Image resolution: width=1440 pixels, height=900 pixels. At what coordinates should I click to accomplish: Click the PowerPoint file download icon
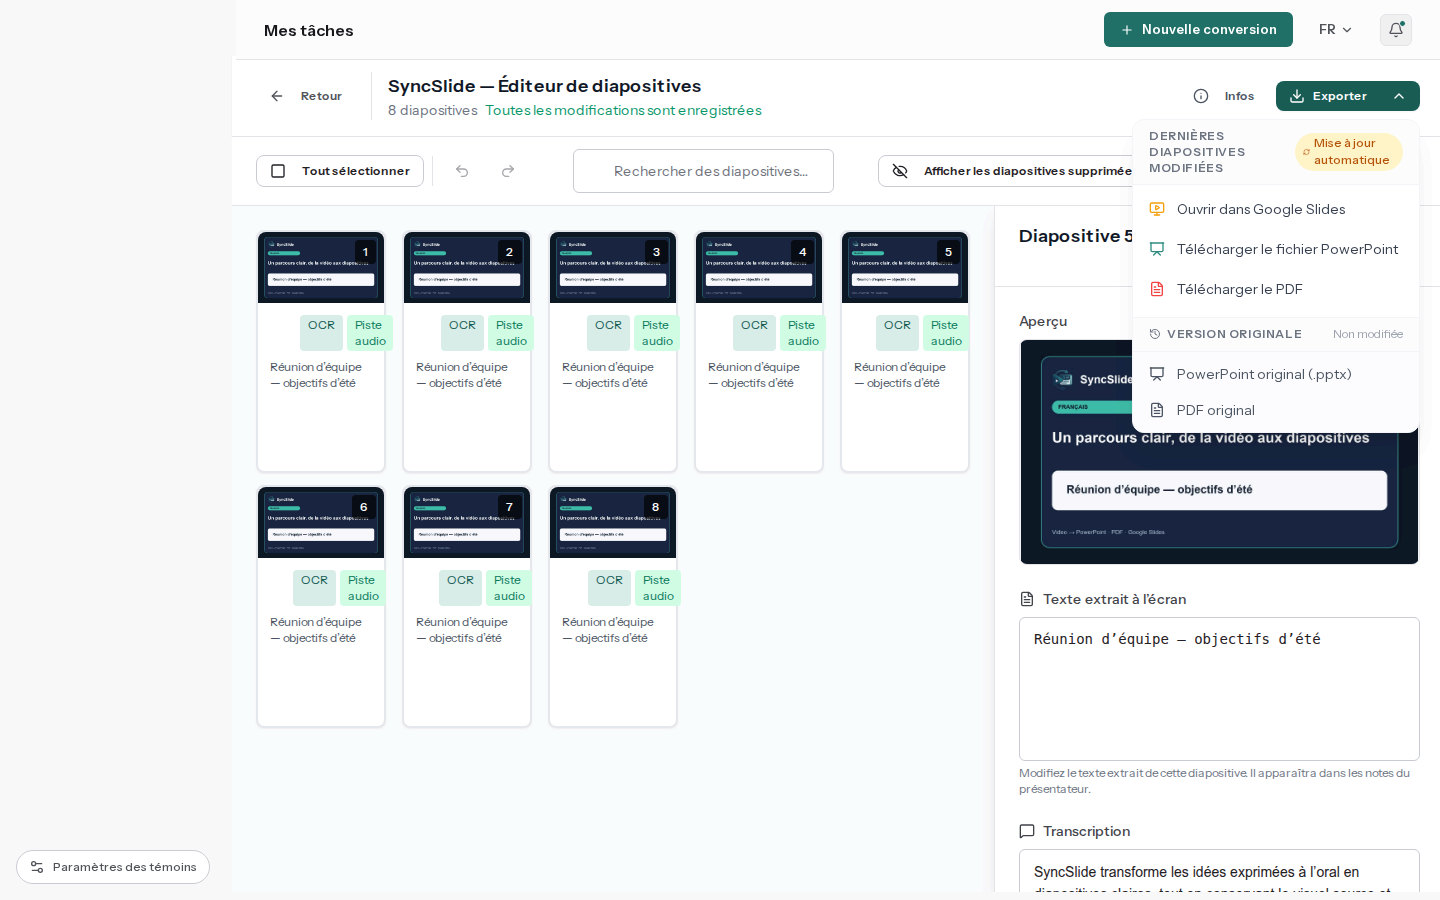(1157, 249)
